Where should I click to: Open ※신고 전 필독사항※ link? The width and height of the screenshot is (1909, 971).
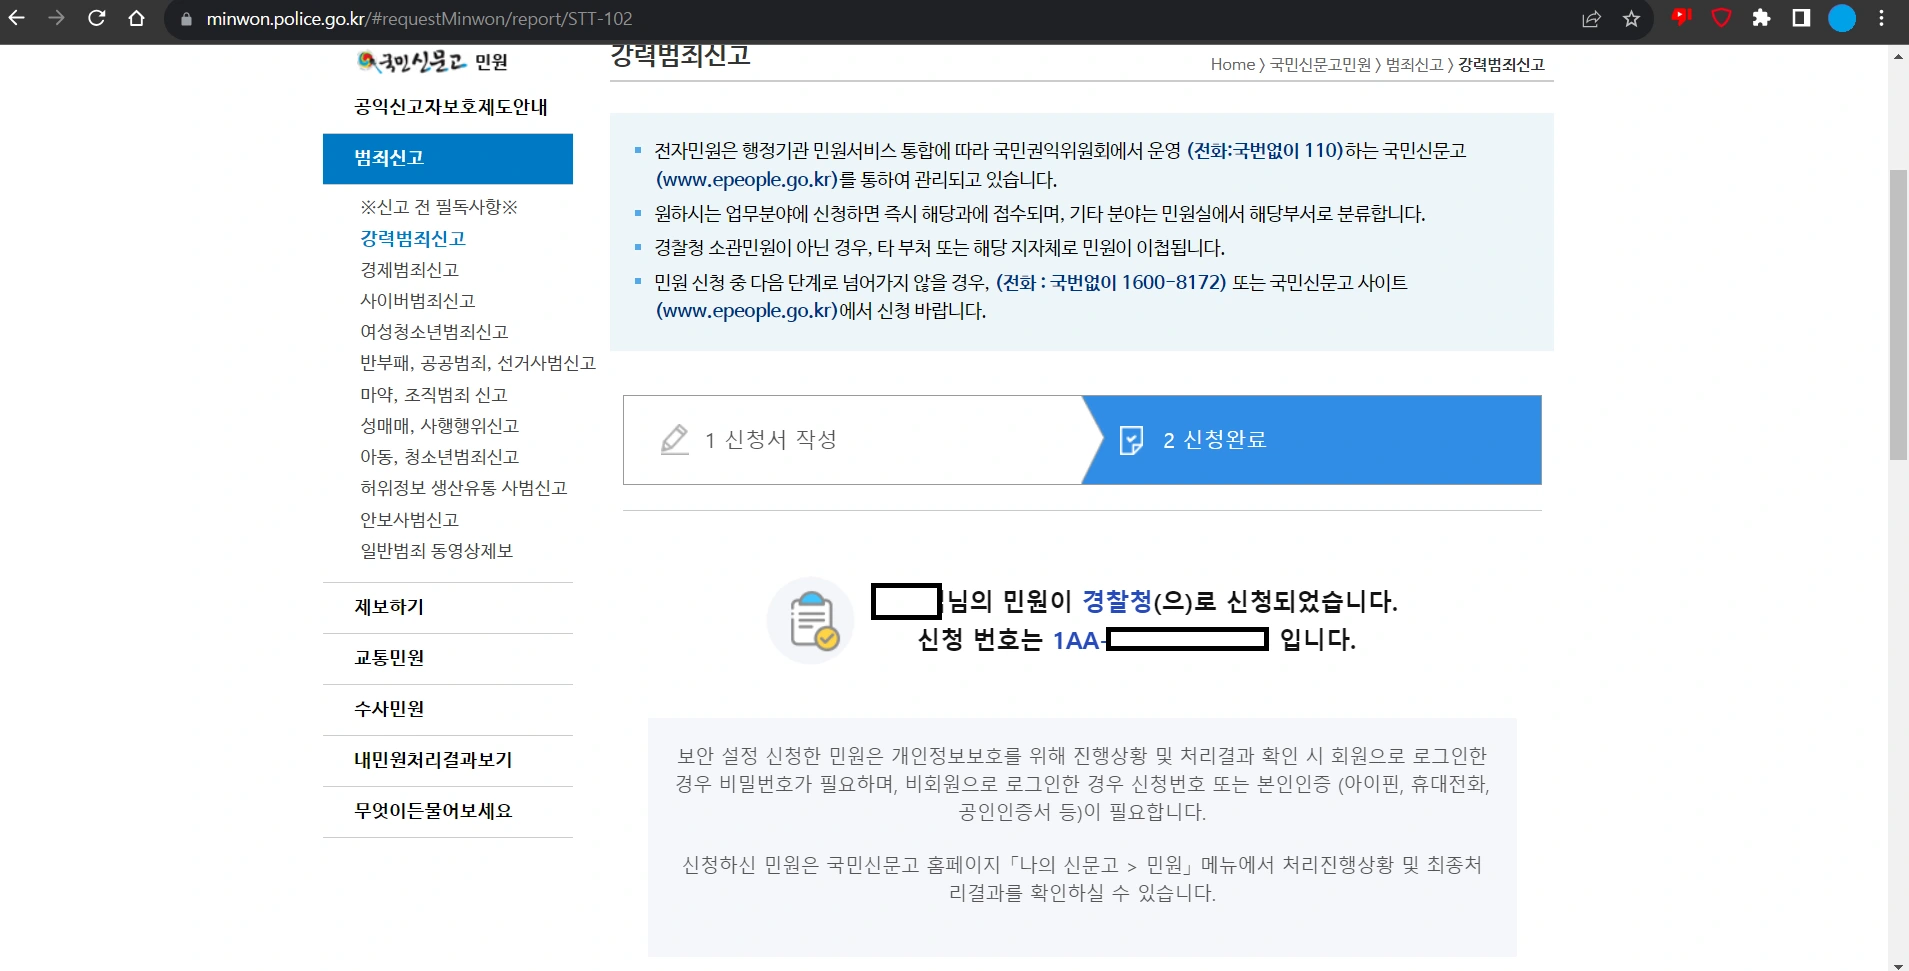[439, 207]
